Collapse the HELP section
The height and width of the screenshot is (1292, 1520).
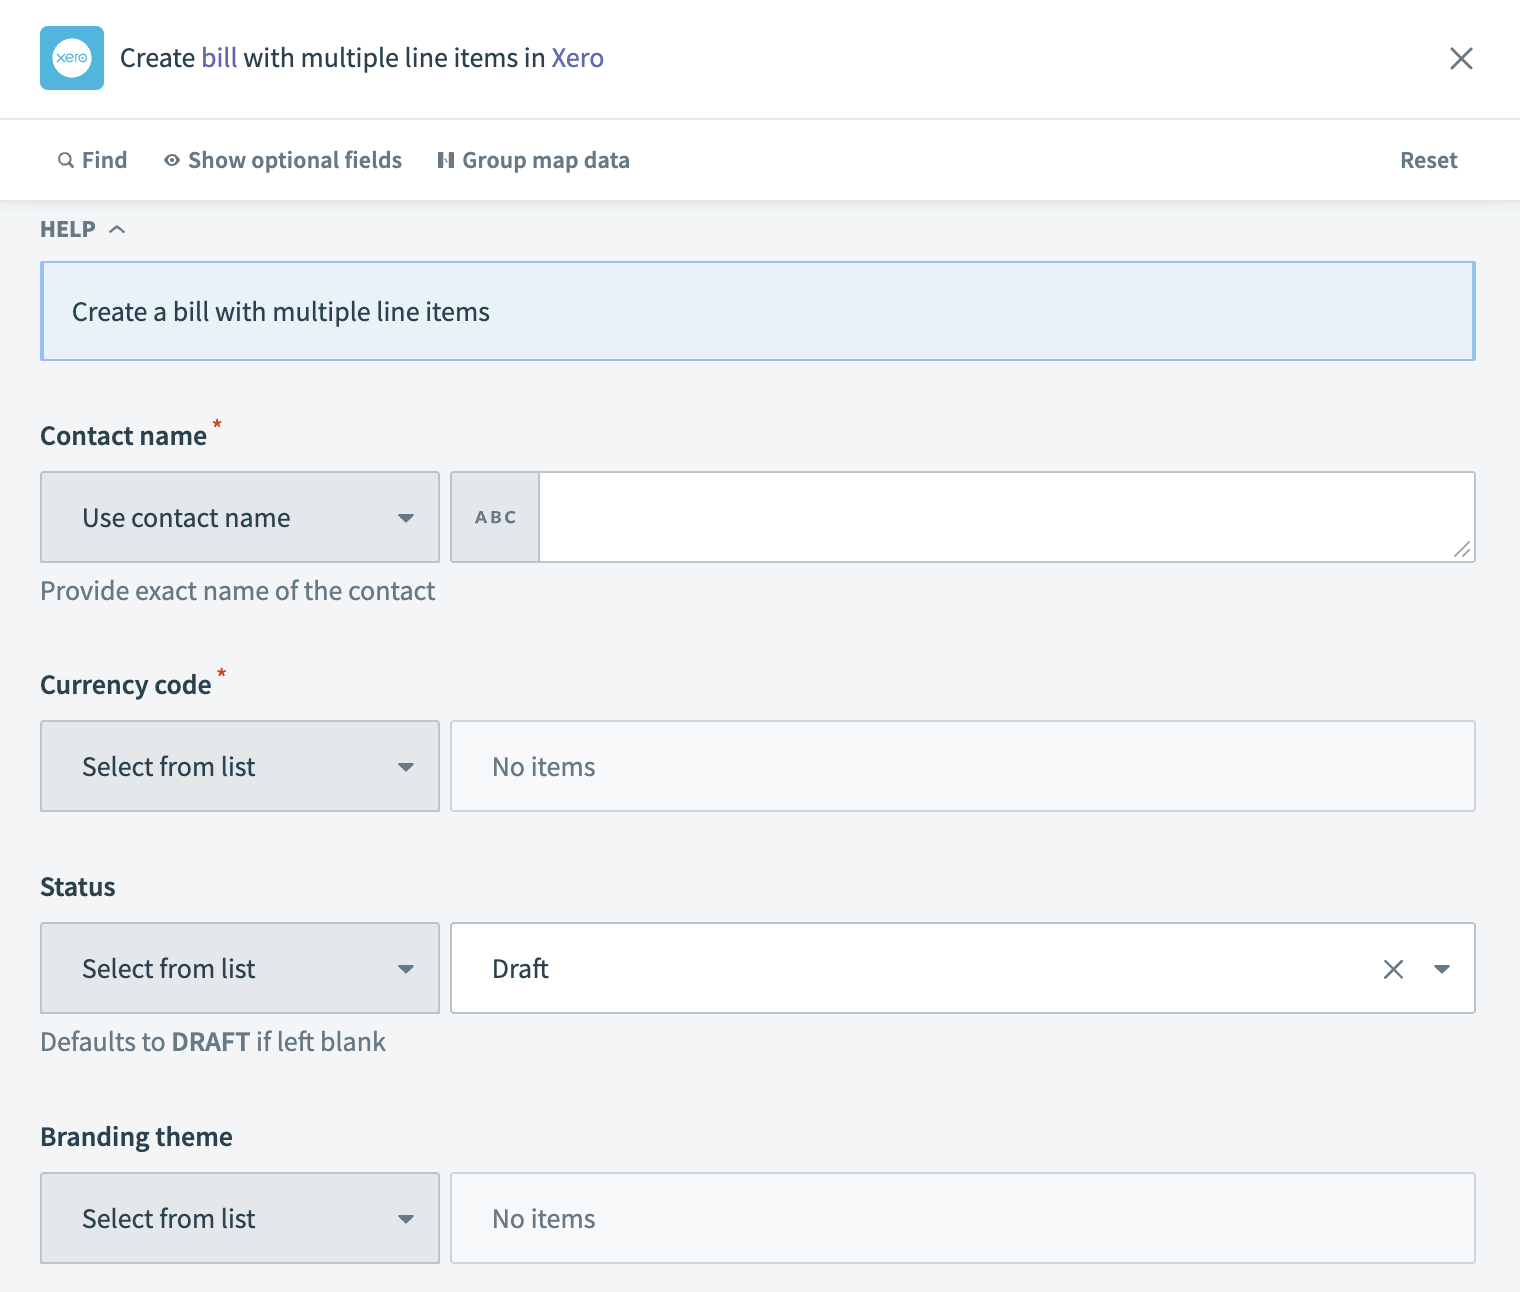tap(116, 229)
